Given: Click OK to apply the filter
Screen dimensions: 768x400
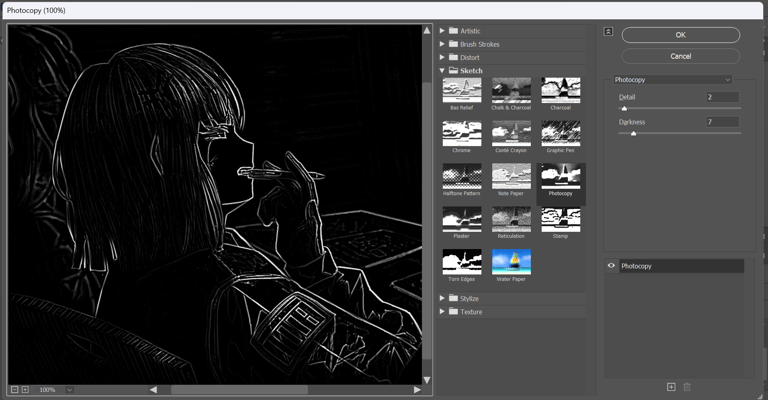Looking at the screenshot, I should [x=681, y=35].
